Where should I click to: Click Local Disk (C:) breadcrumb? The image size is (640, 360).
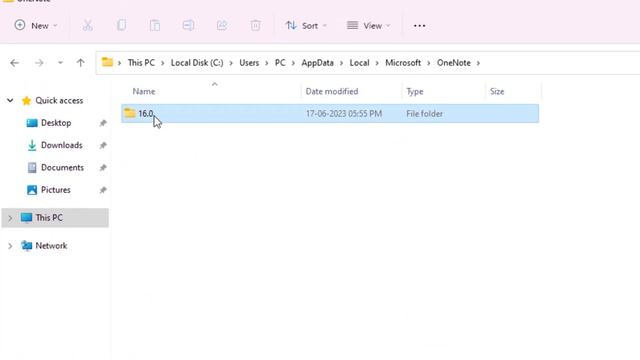[197, 63]
